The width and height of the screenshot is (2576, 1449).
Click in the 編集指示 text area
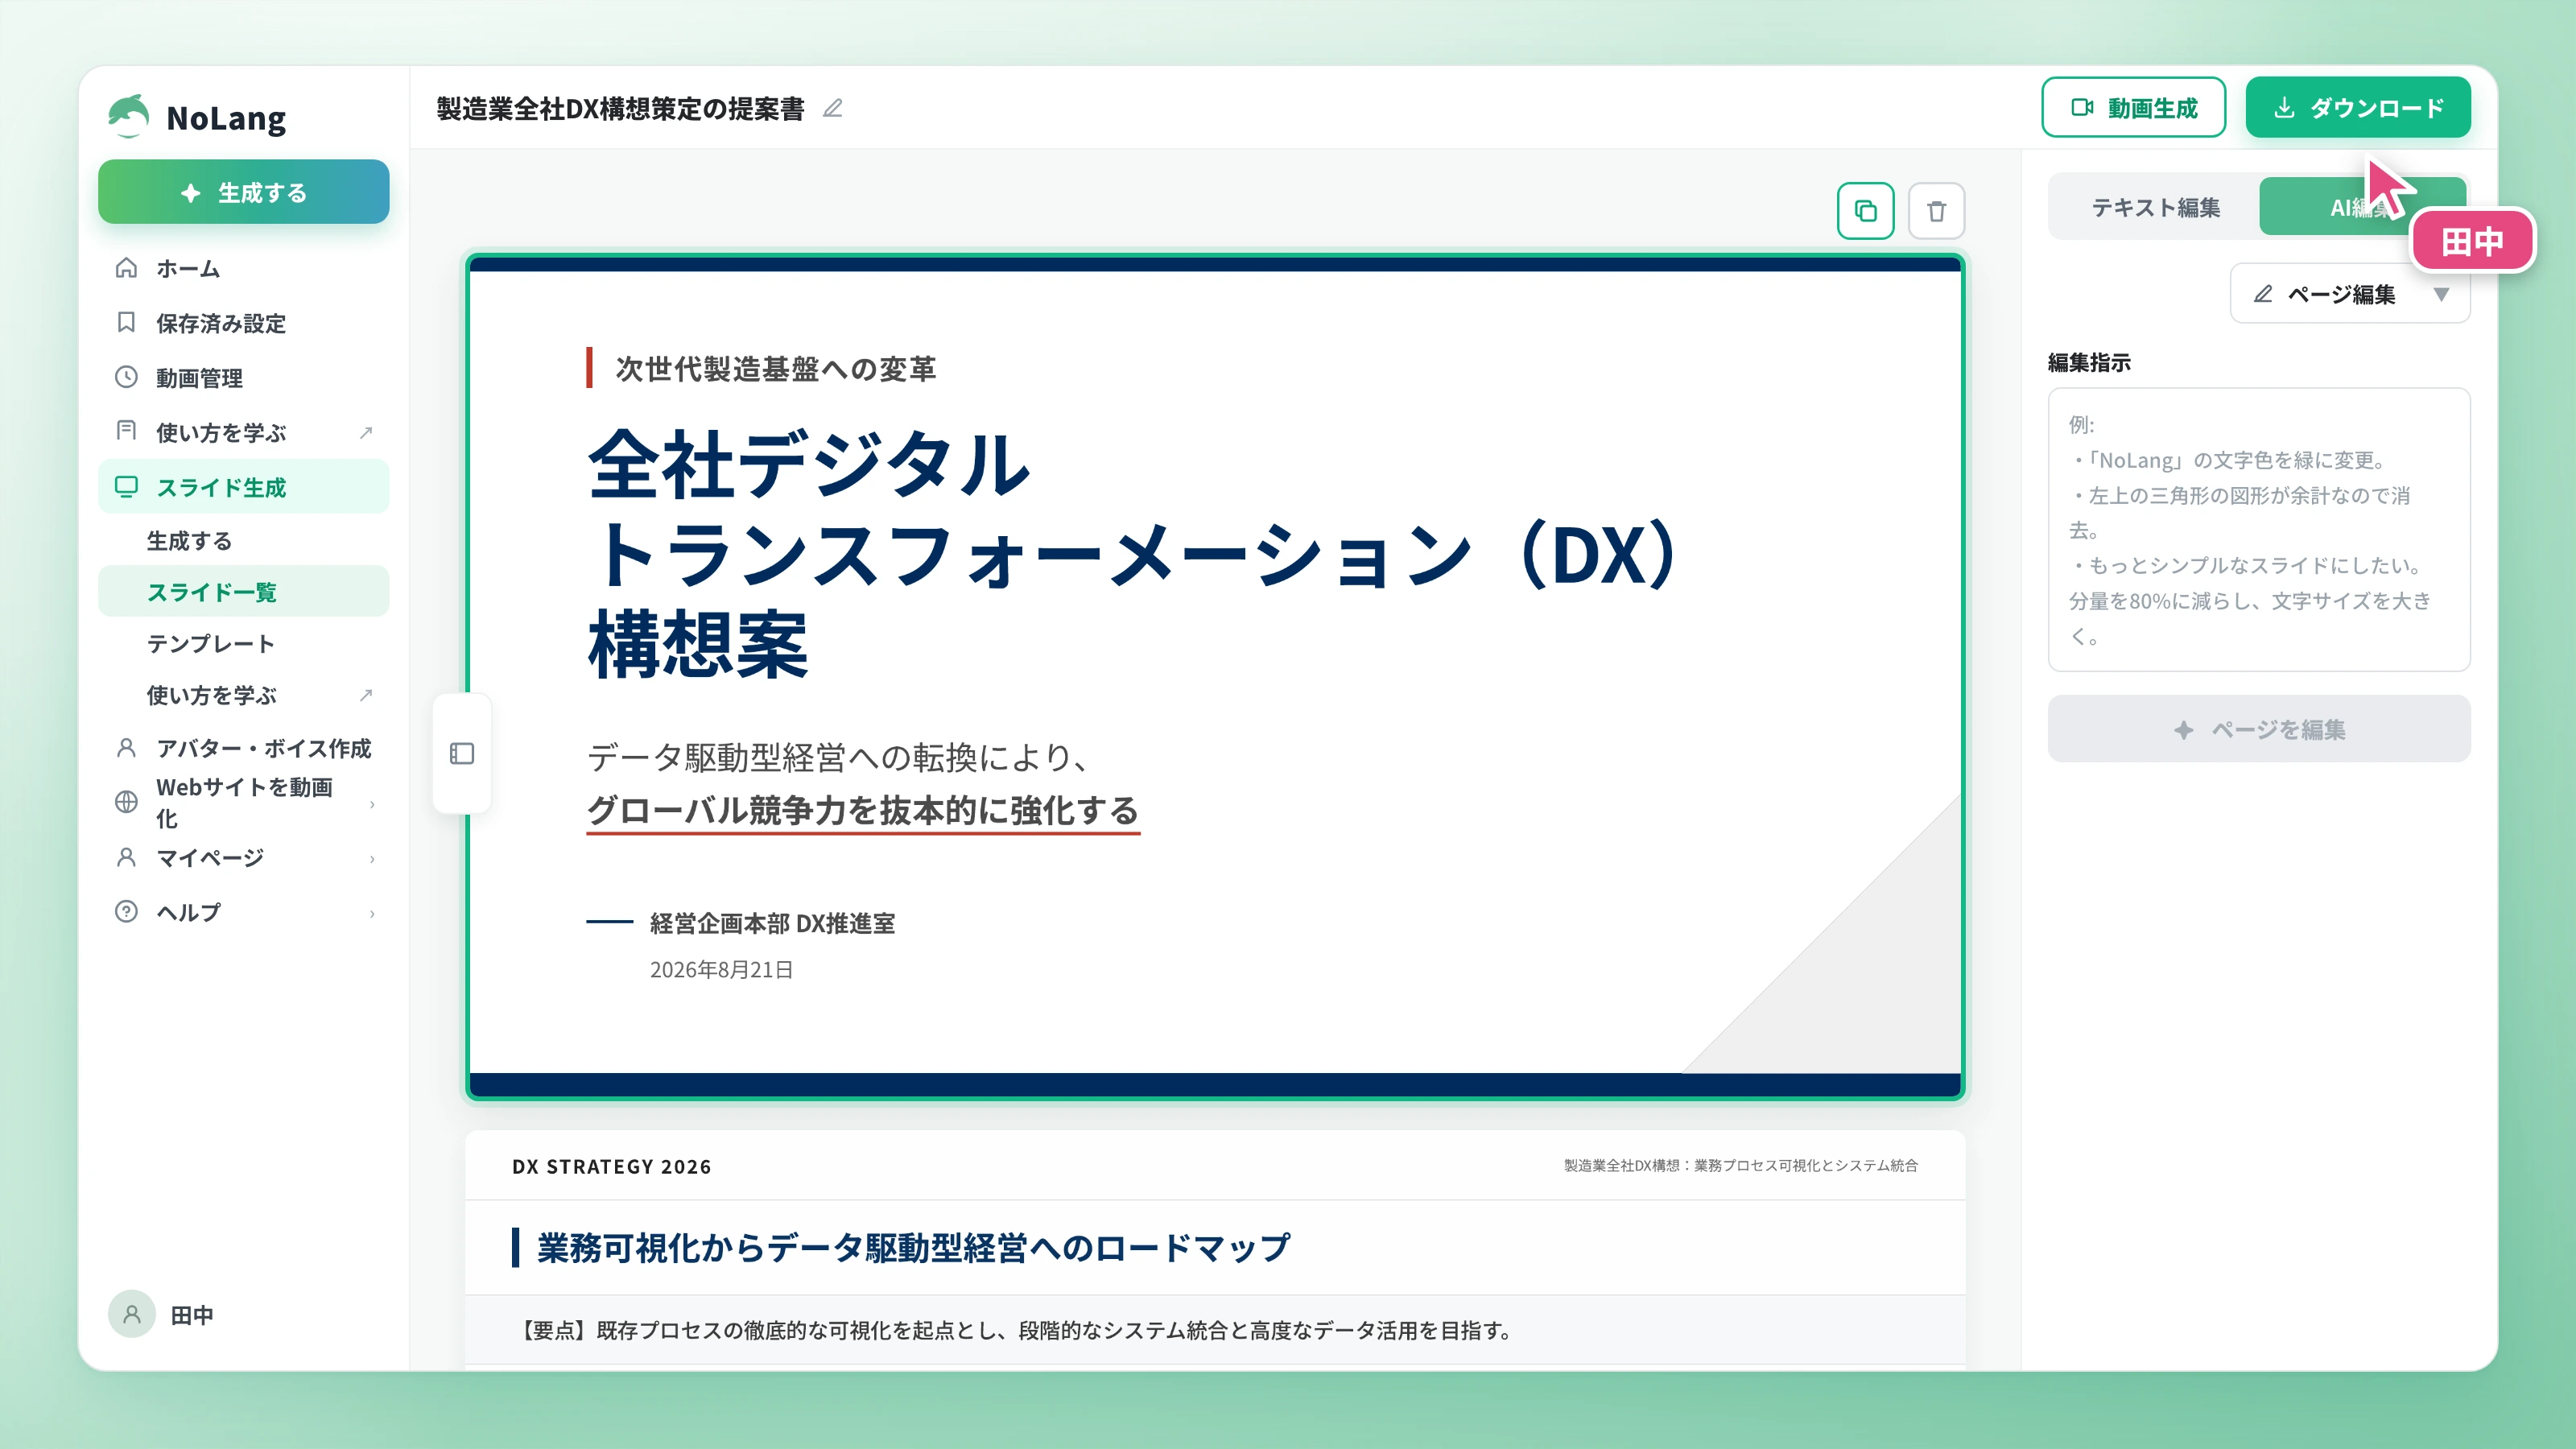coord(2259,530)
